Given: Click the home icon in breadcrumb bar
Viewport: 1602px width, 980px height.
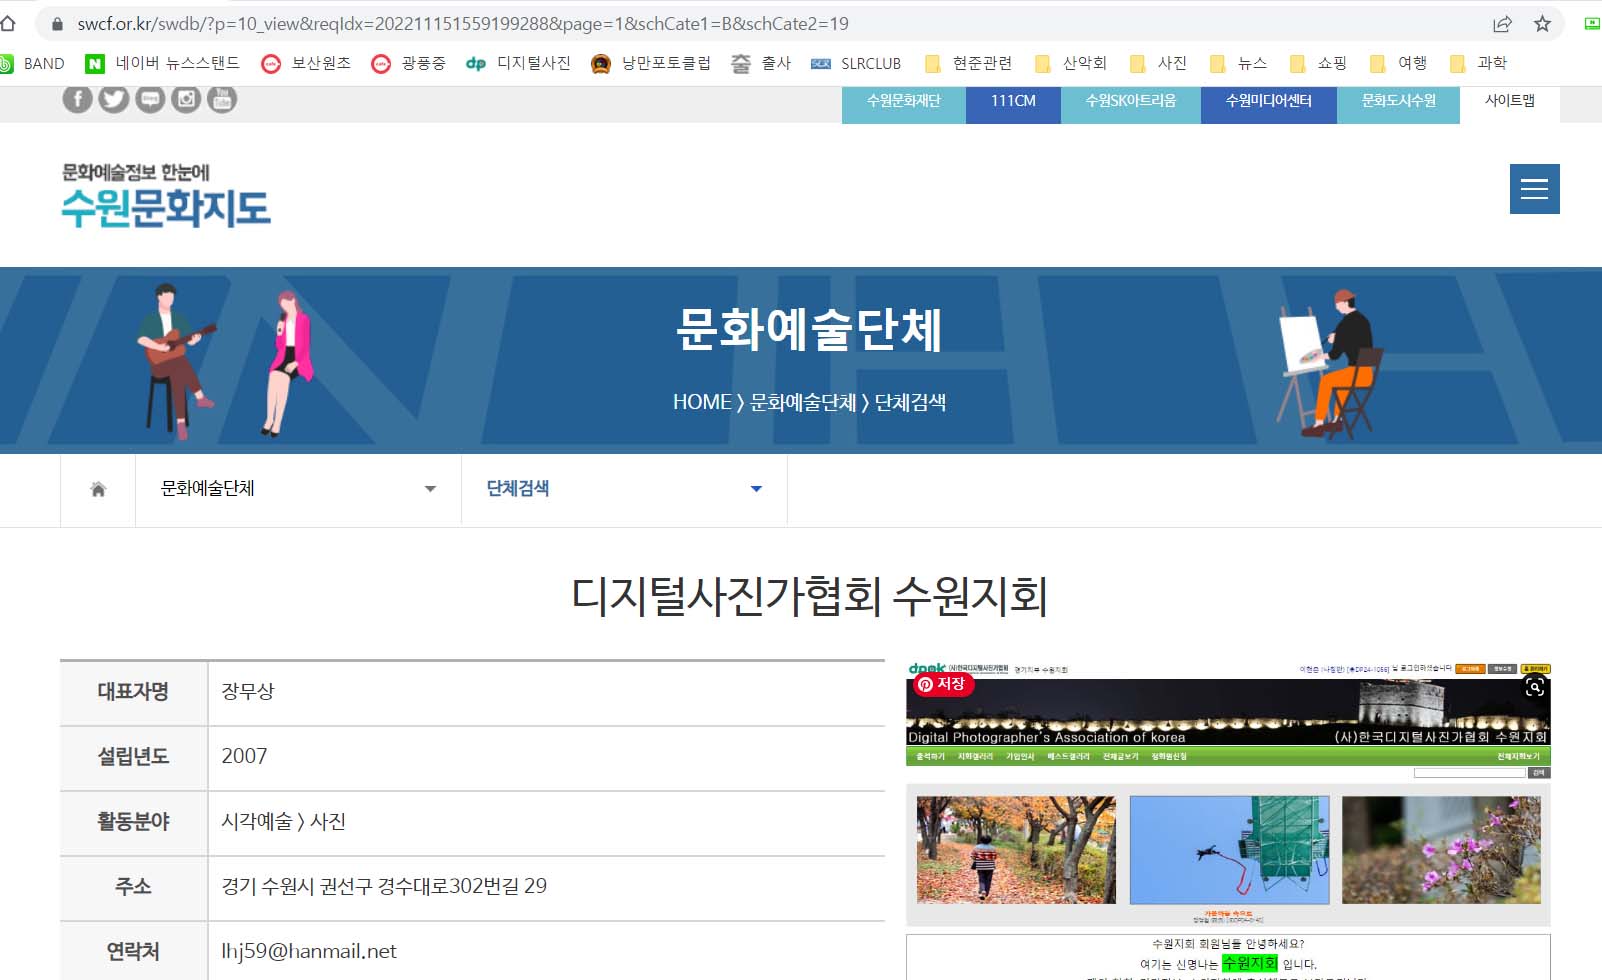Looking at the screenshot, I should click(x=98, y=489).
